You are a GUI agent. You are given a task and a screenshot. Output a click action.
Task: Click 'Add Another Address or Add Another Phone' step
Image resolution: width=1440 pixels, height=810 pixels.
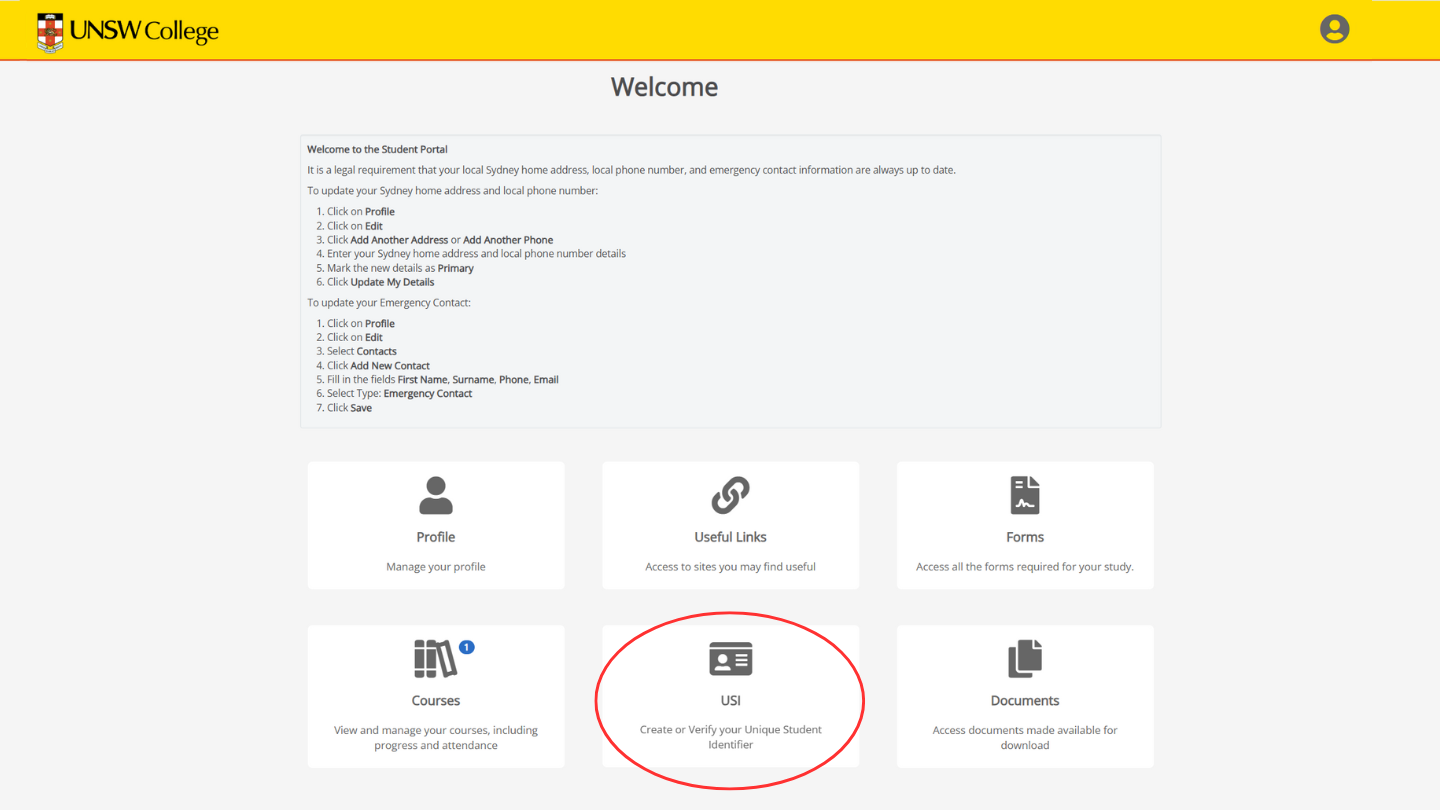click(x=440, y=240)
